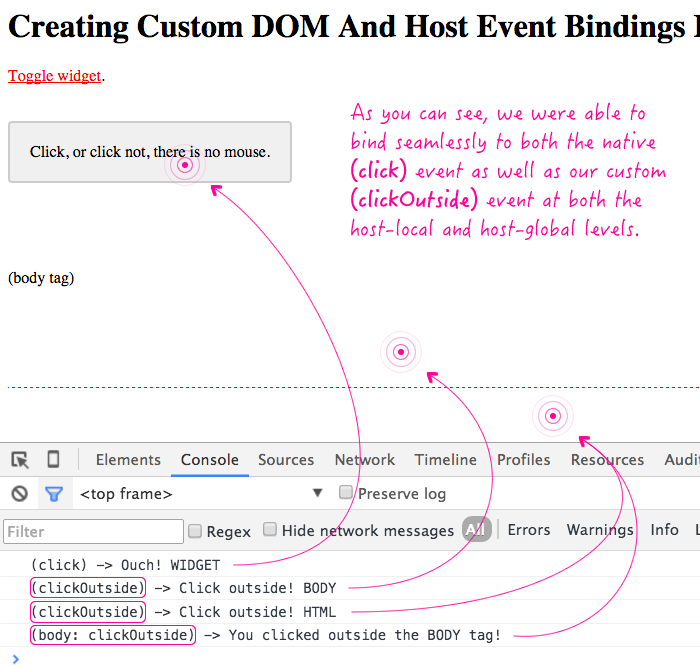Screen dimensions: 700x665
Task: Tick Hide network messages checkbox
Action: [270, 530]
